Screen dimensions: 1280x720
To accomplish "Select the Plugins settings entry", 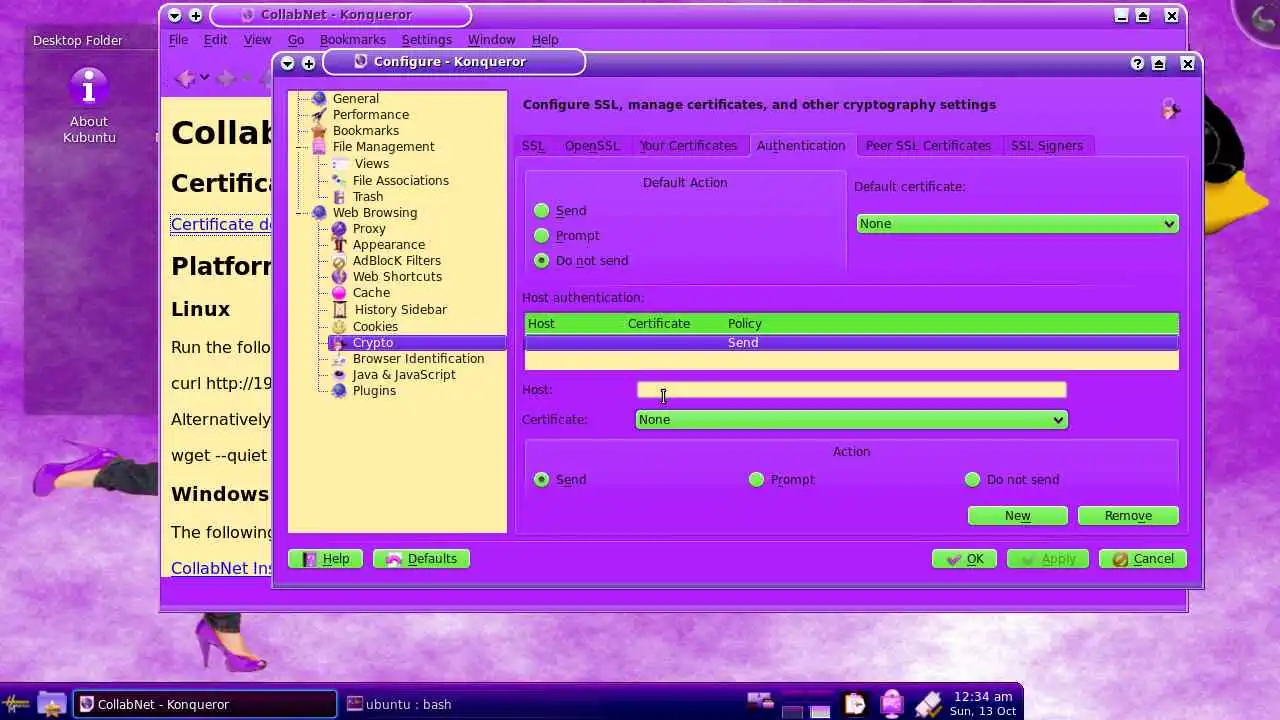I will click(x=374, y=390).
